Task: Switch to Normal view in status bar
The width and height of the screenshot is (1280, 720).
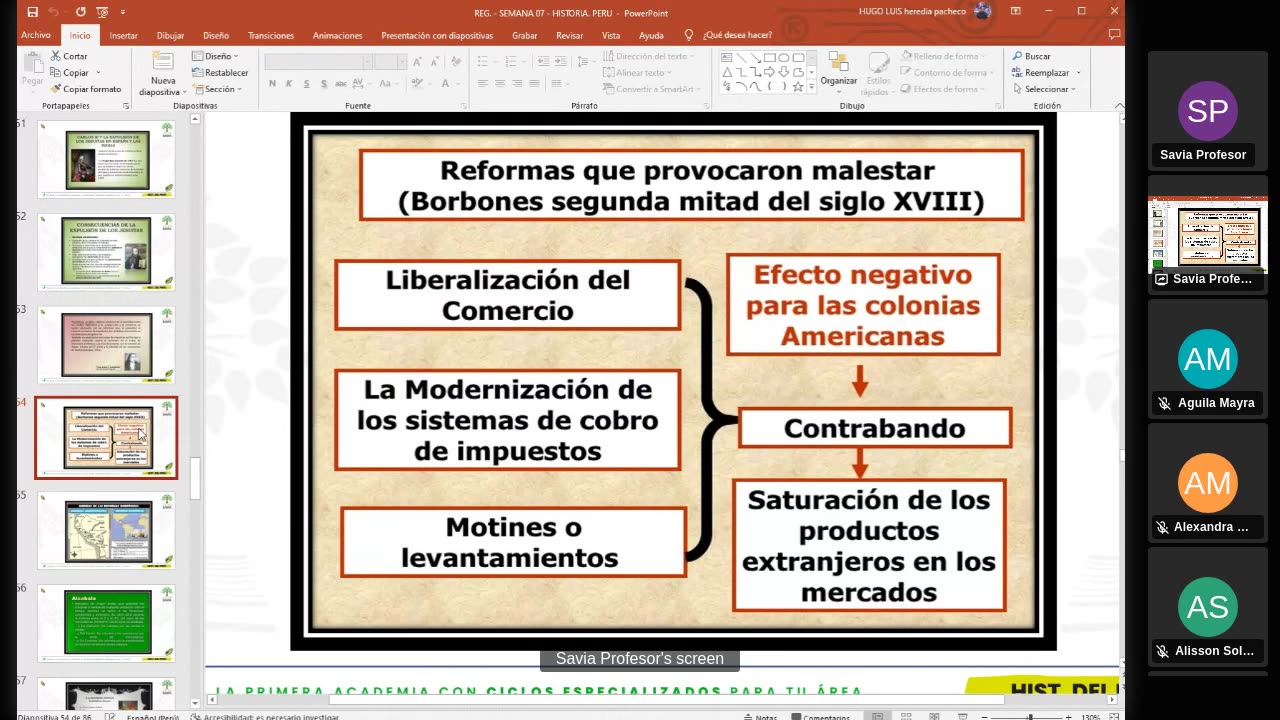Action: pyautogui.click(x=877, y=716)
